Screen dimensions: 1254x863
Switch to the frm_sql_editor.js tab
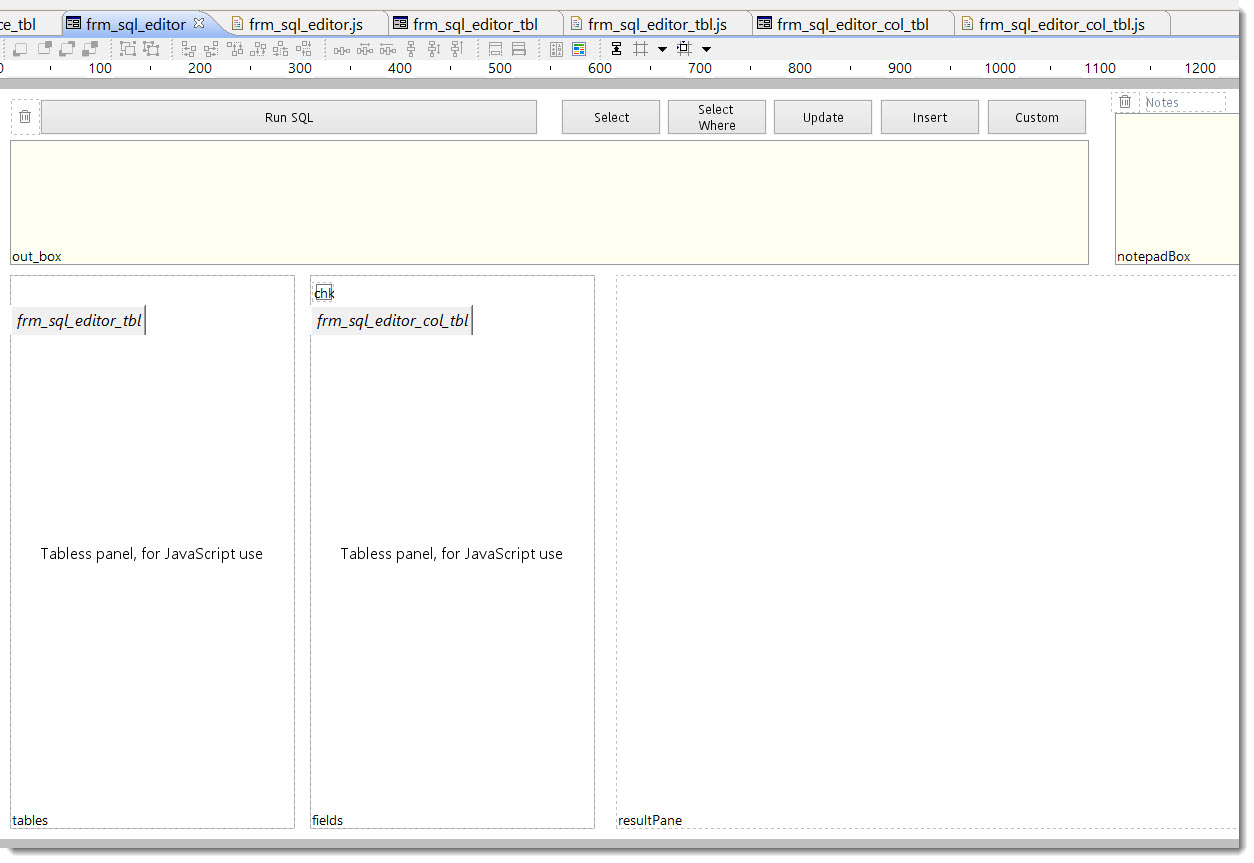tap(297, 24)
